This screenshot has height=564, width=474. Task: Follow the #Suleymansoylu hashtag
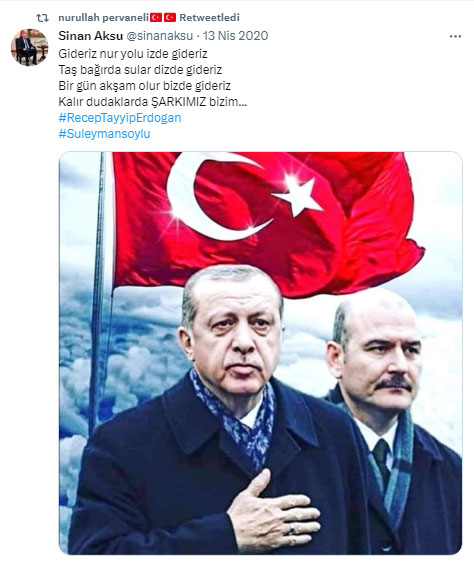tap(104, 134)
